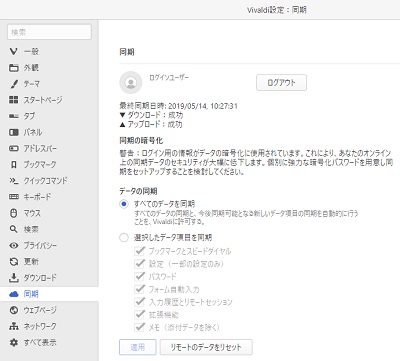
Task: Click the bookmark icon beside ブックマーク
Action: [x=14, y=164]
